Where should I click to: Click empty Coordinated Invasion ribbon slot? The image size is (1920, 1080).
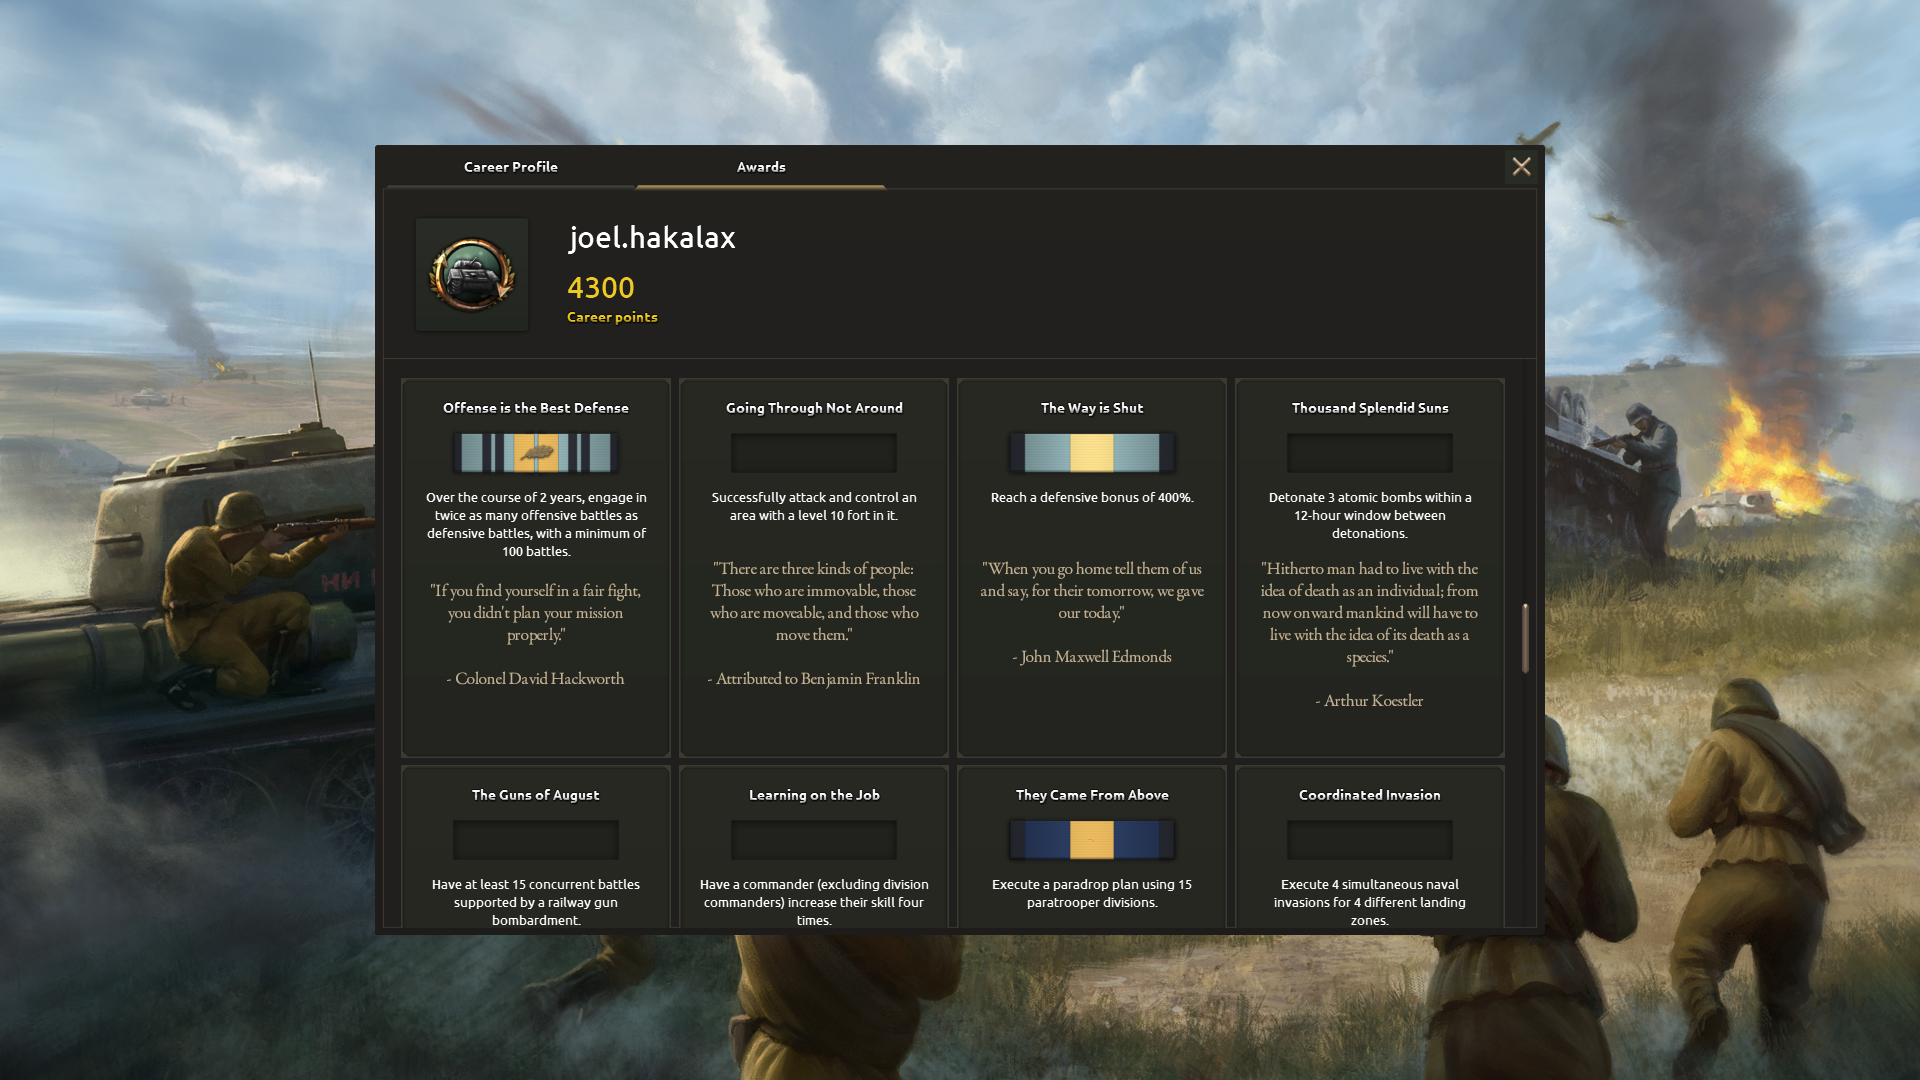coord(1370,840)
